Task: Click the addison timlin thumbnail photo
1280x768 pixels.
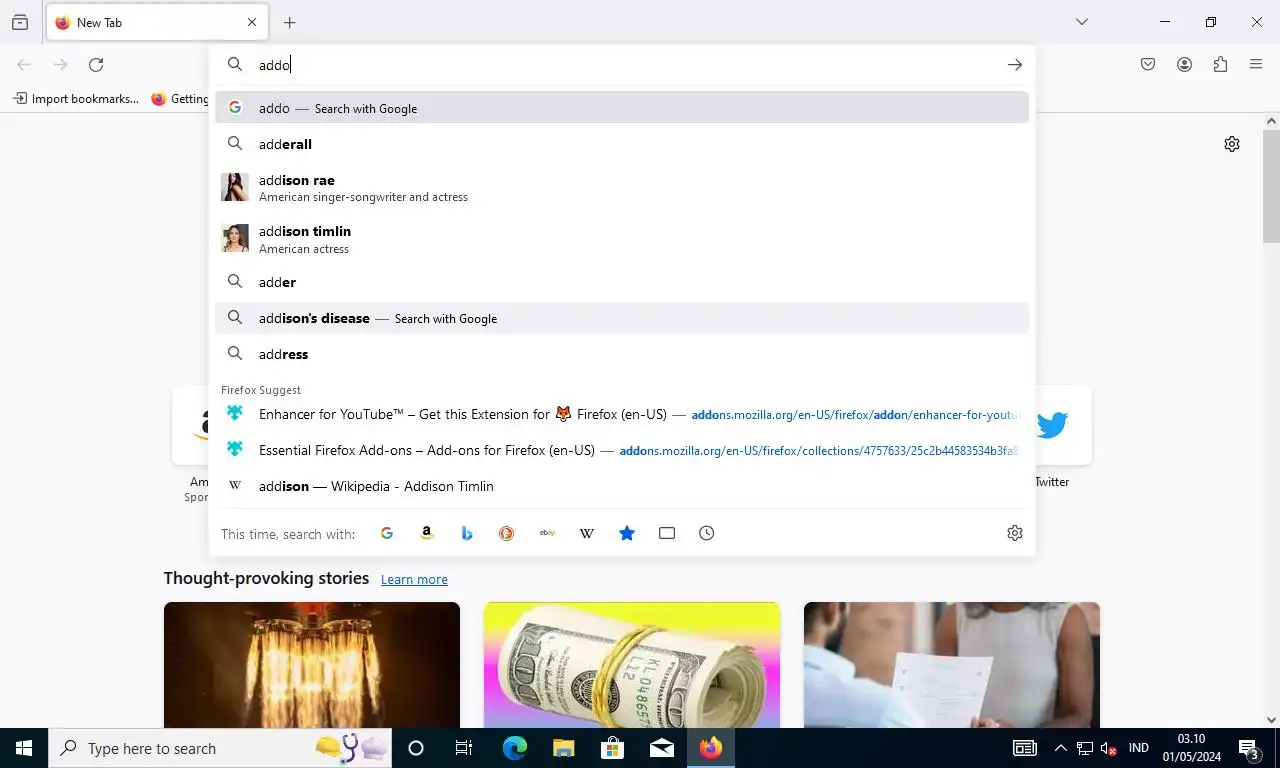Action: point(235,238)
